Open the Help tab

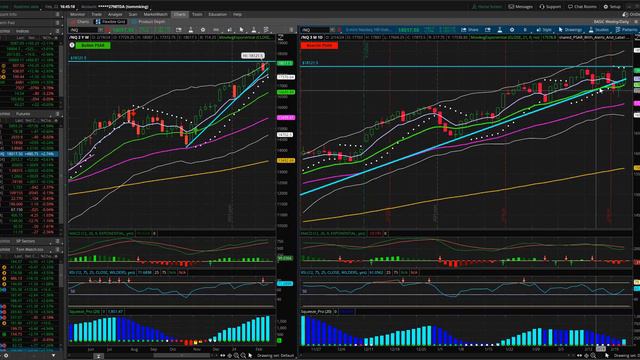pos(237,14)
